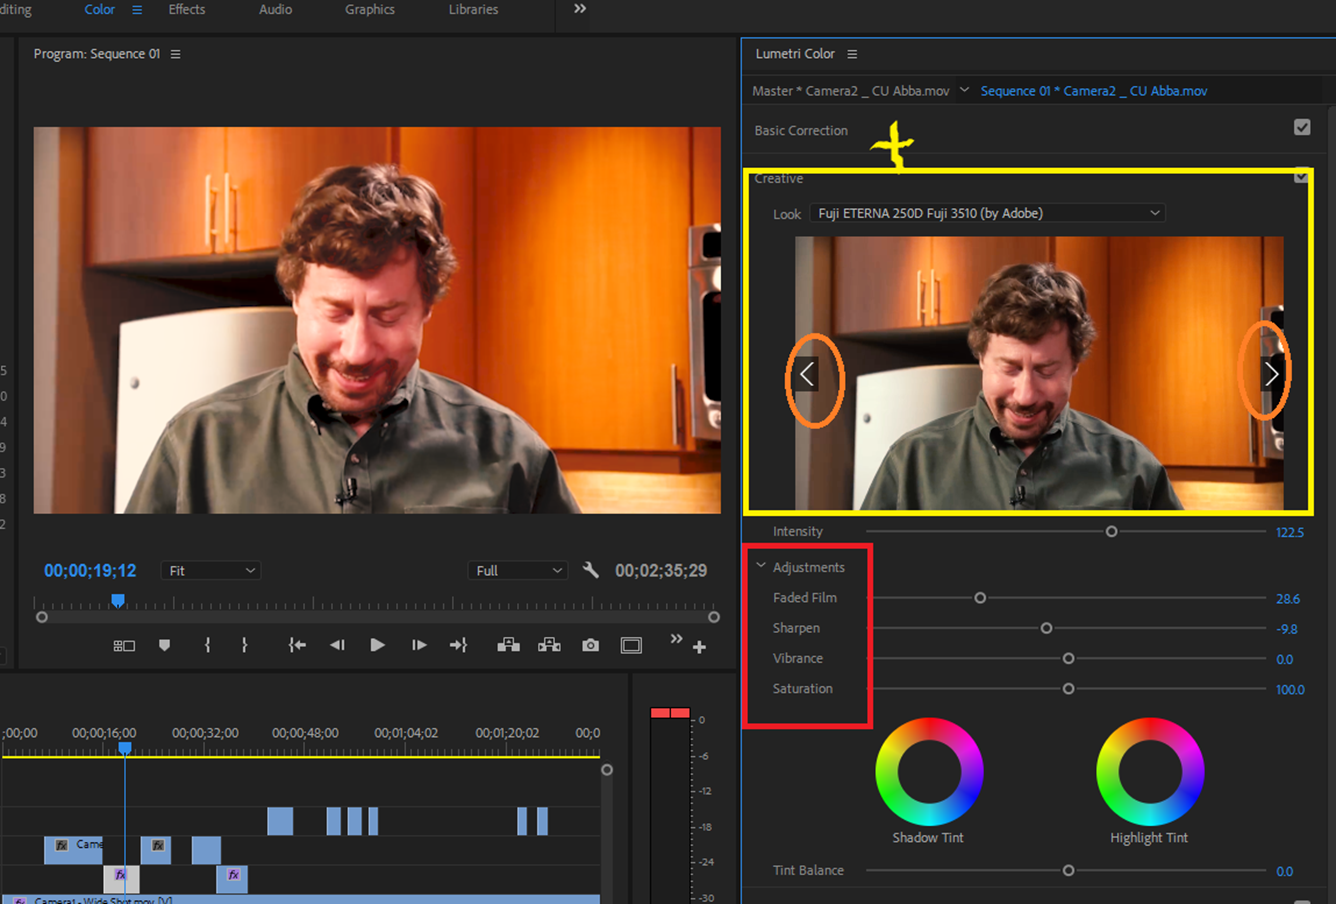Open the Look preset dropdown
Screen dimensions: 1336x904
tap(988, 213)
